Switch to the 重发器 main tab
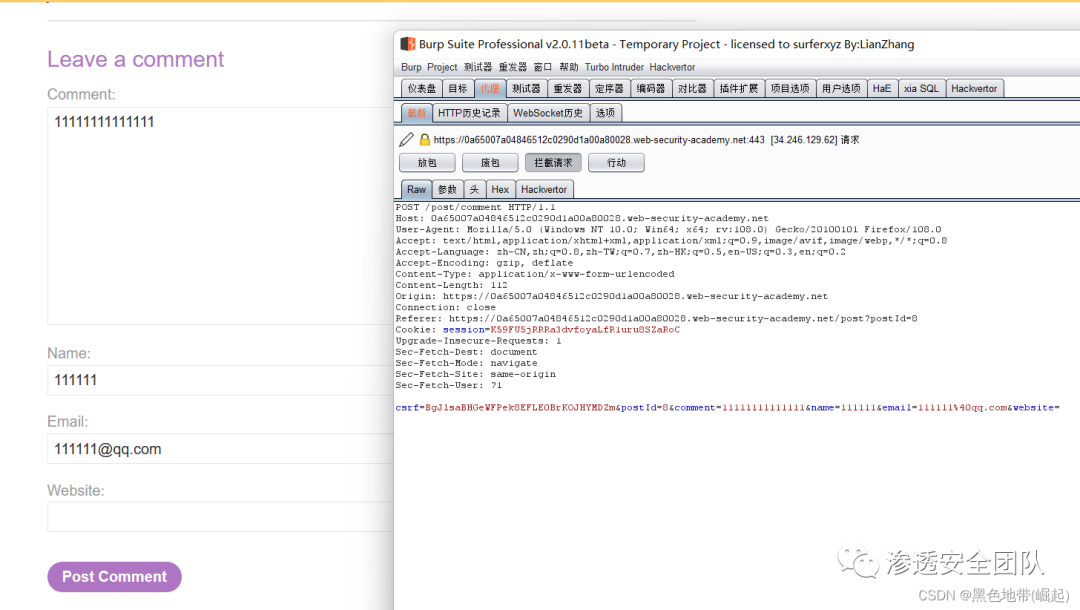Viewport: 1080px width, 610px height. [x=568, y=88]
